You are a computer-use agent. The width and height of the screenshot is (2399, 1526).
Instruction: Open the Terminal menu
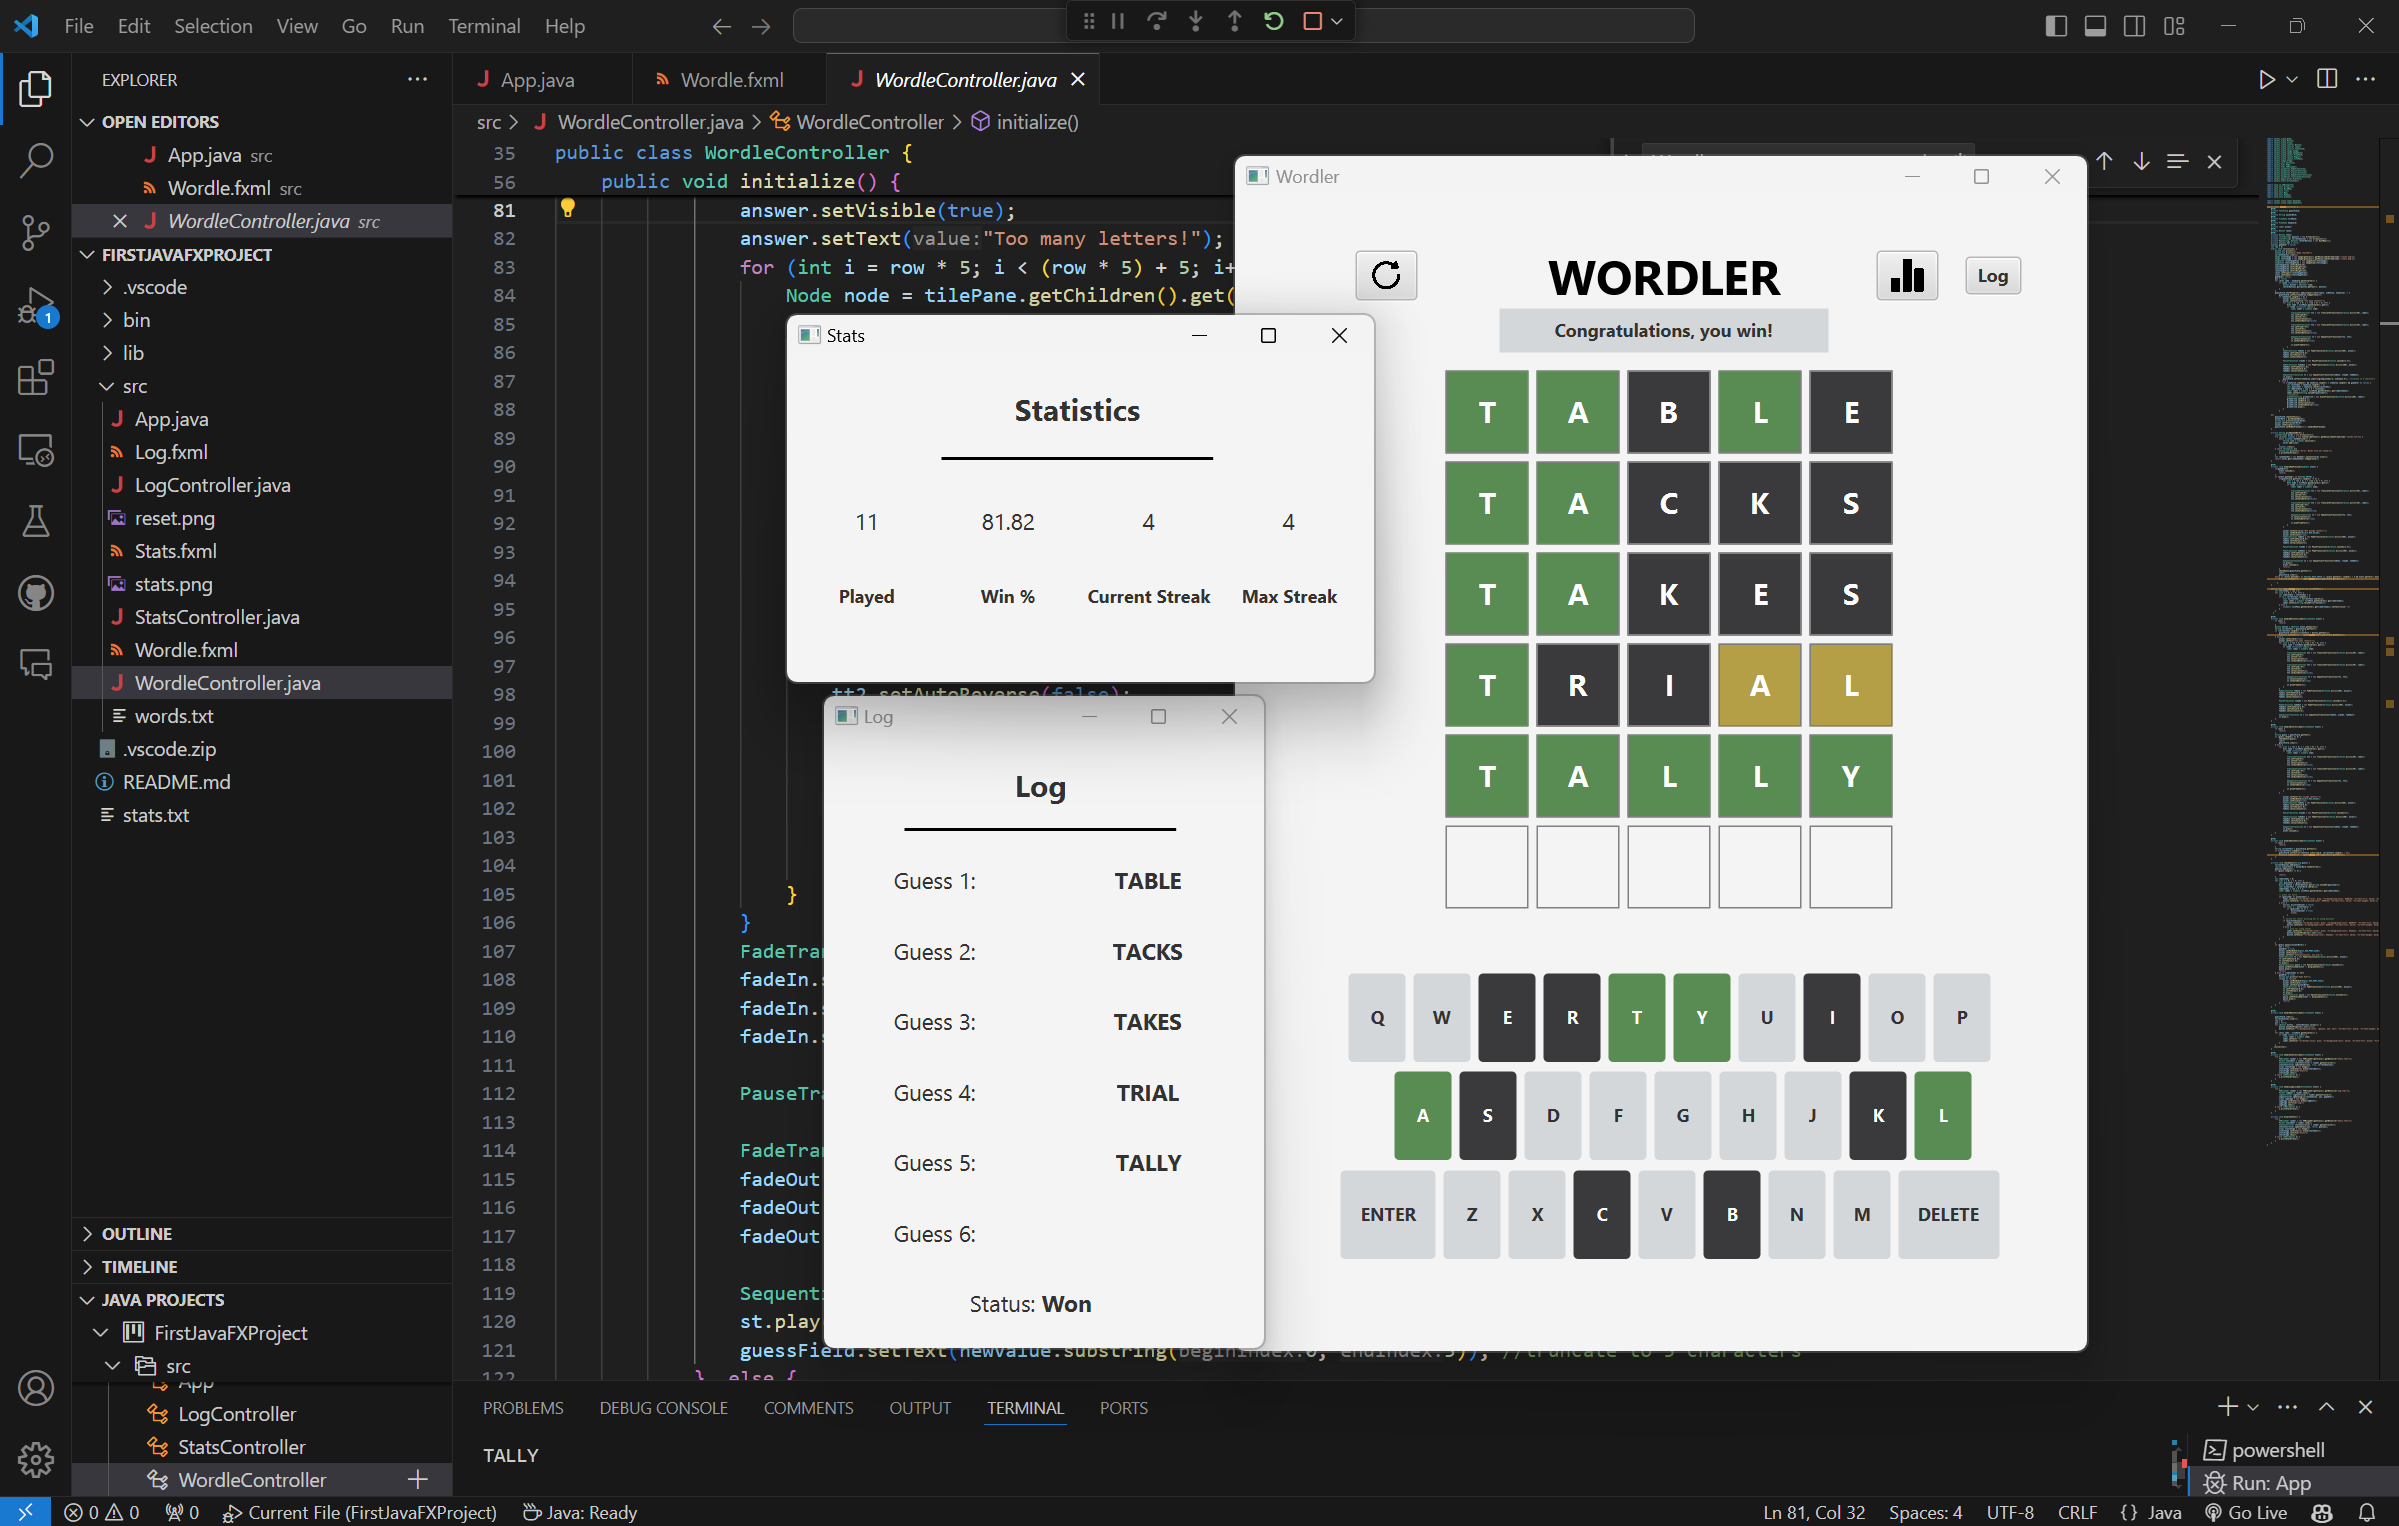(484, 26)
